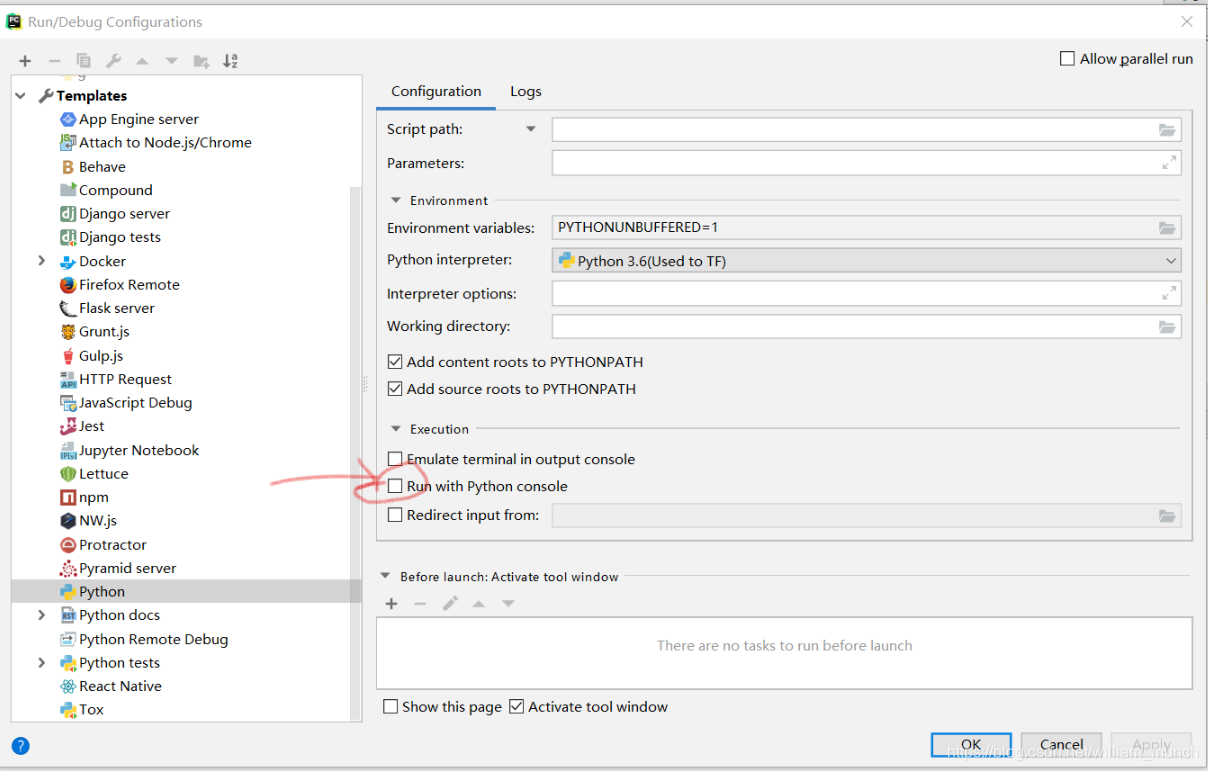1208x771 pixels.
Task: Check Allow parallel run
Action: 1067,59
